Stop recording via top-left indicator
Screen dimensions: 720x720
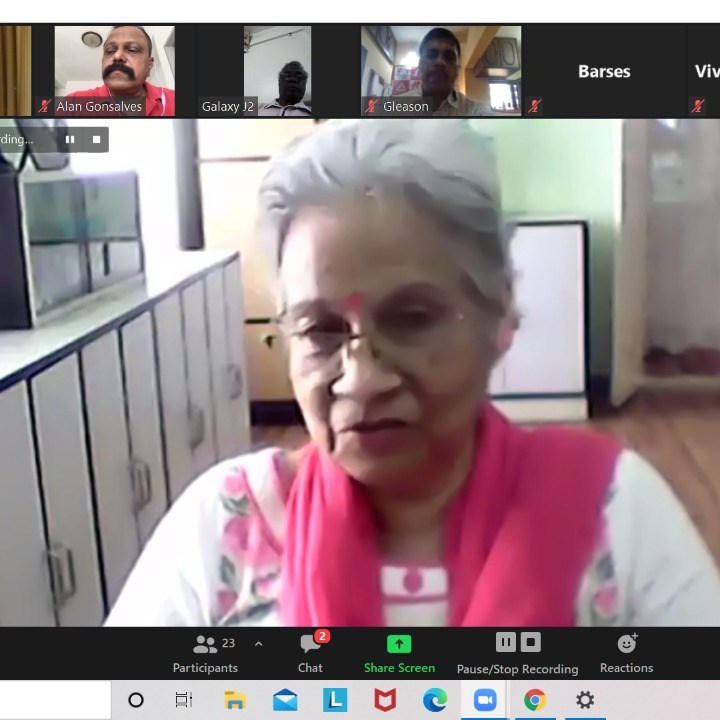96,140
